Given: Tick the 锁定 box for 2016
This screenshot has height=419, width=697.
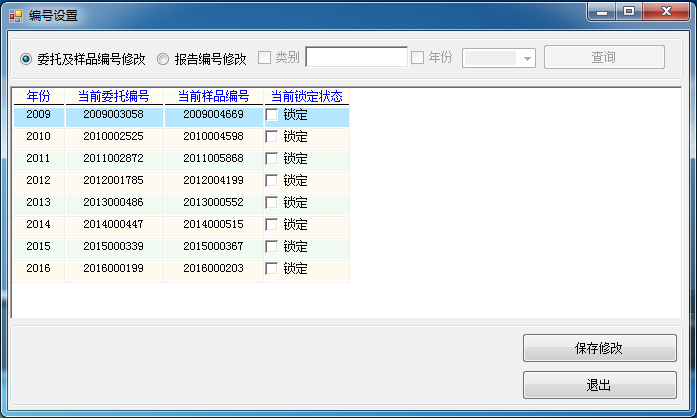Looking at the screenshot, I should [x=272, y=269].
